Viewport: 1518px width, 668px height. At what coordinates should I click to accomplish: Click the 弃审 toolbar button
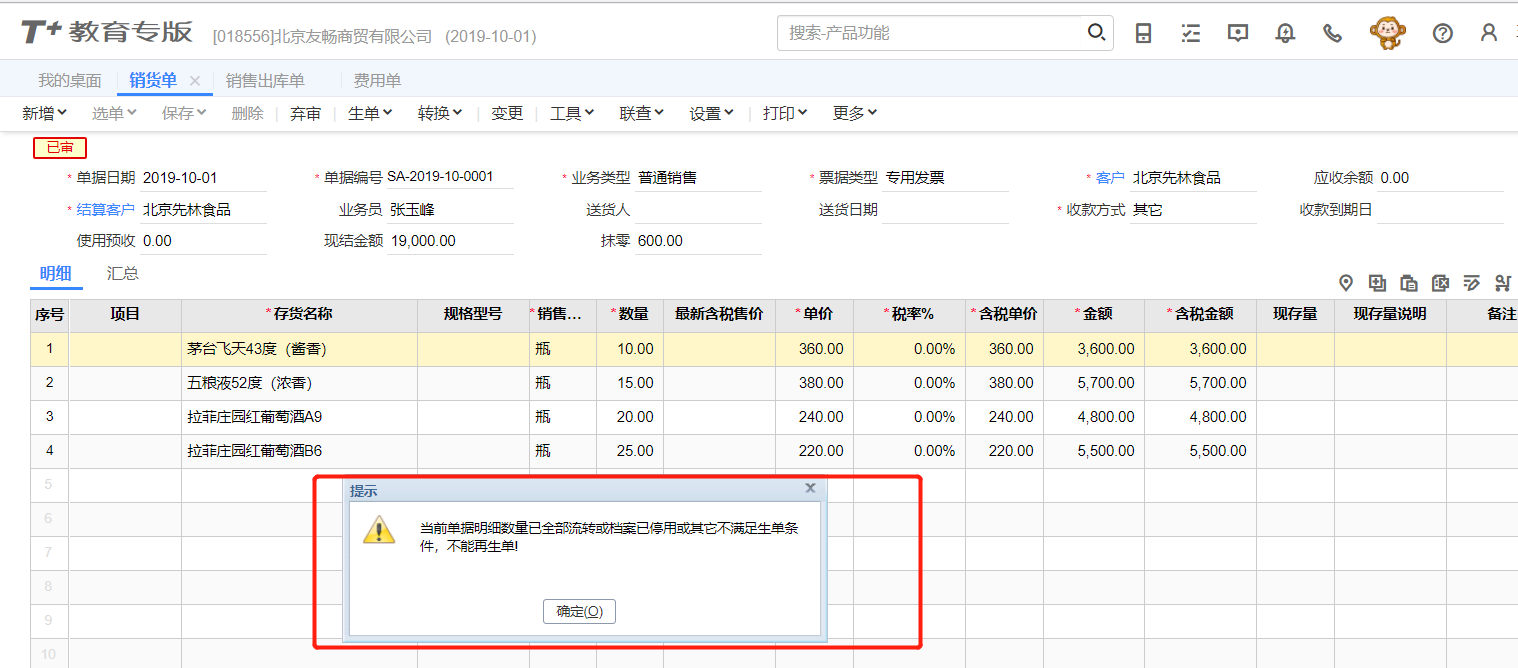point(306,114)
